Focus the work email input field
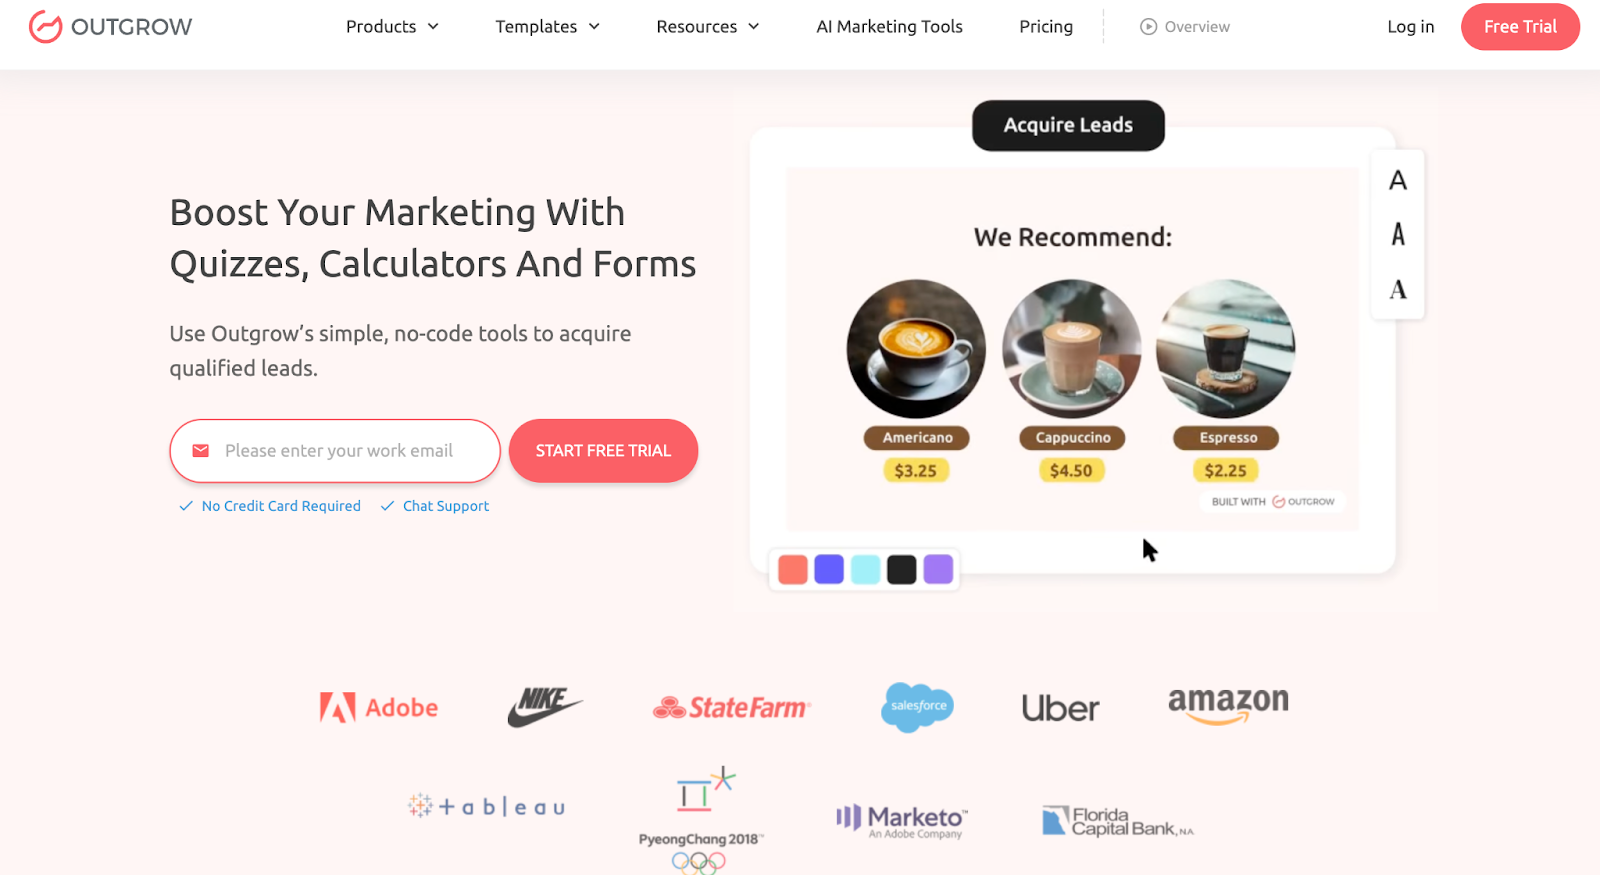Viewport: 1600px width, 875px height. coord(335,451)
